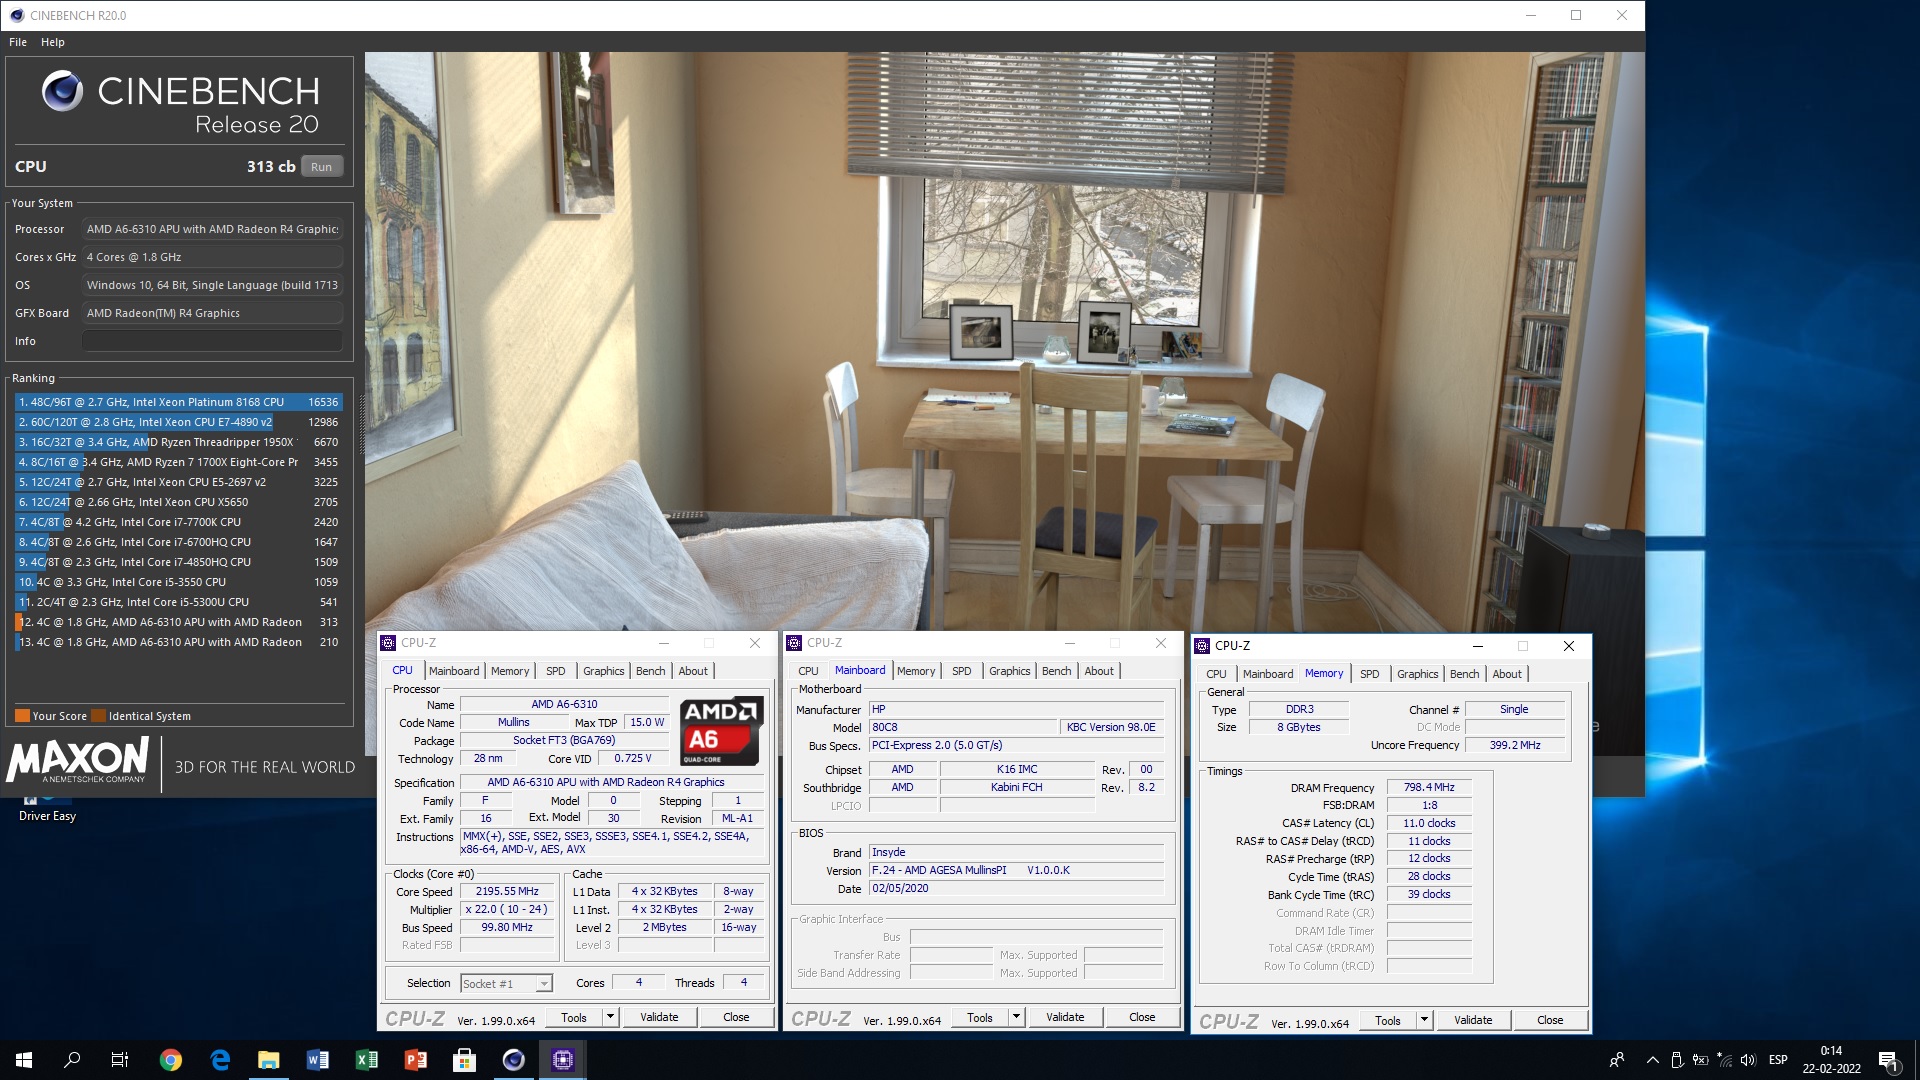1920x1080 pixels.
Task: Open PowerPoint from the taskbar
Action: tap(416, 1060)
